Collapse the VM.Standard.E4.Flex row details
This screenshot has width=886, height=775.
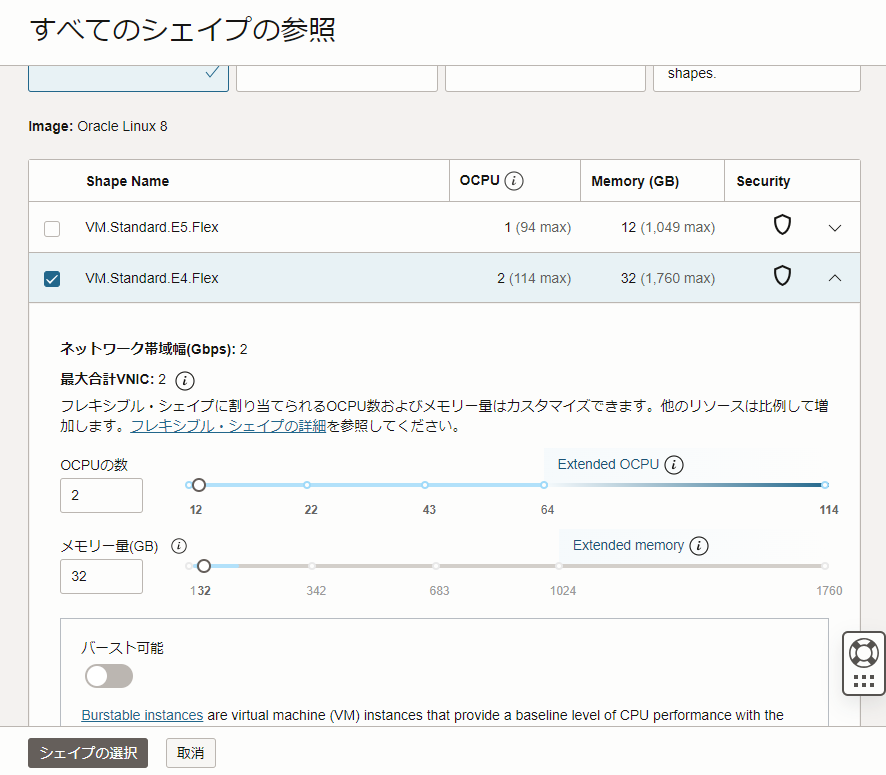[835, 278]
